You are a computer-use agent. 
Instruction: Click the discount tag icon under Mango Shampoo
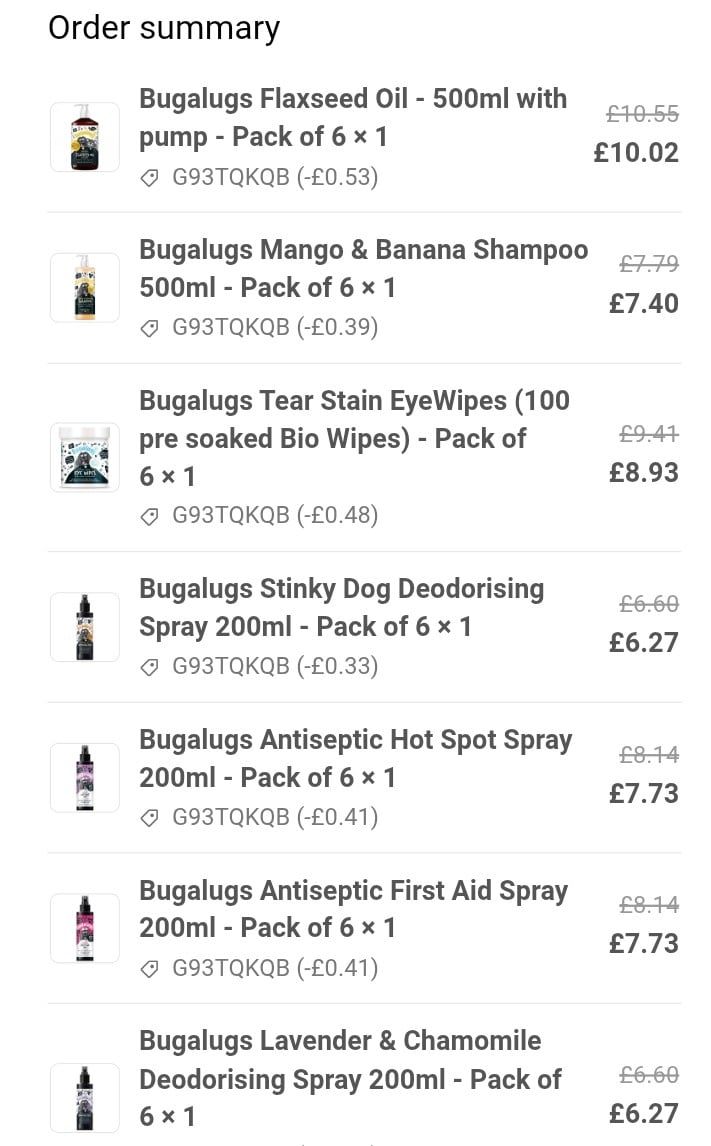pos(150,328)
